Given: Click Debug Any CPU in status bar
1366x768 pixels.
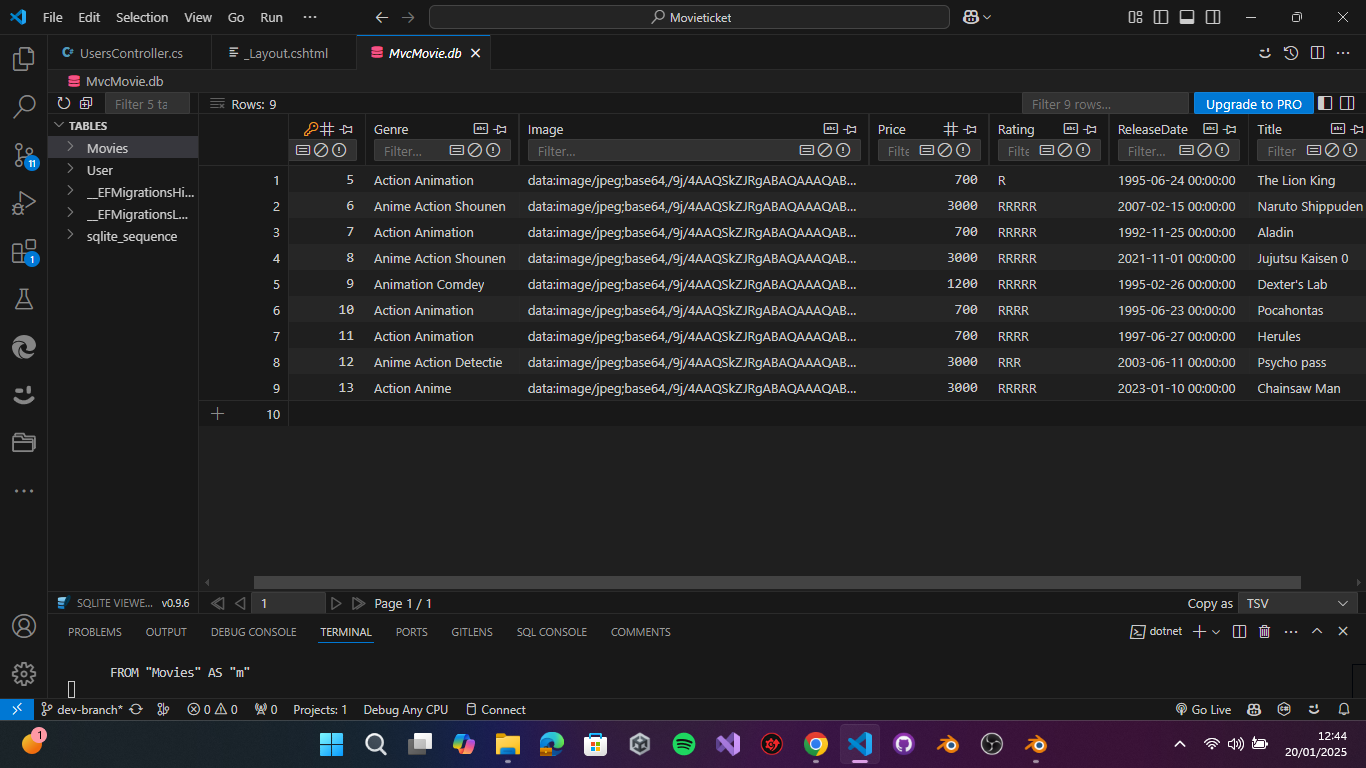Looking at the screenshot, I should point(405,709).
